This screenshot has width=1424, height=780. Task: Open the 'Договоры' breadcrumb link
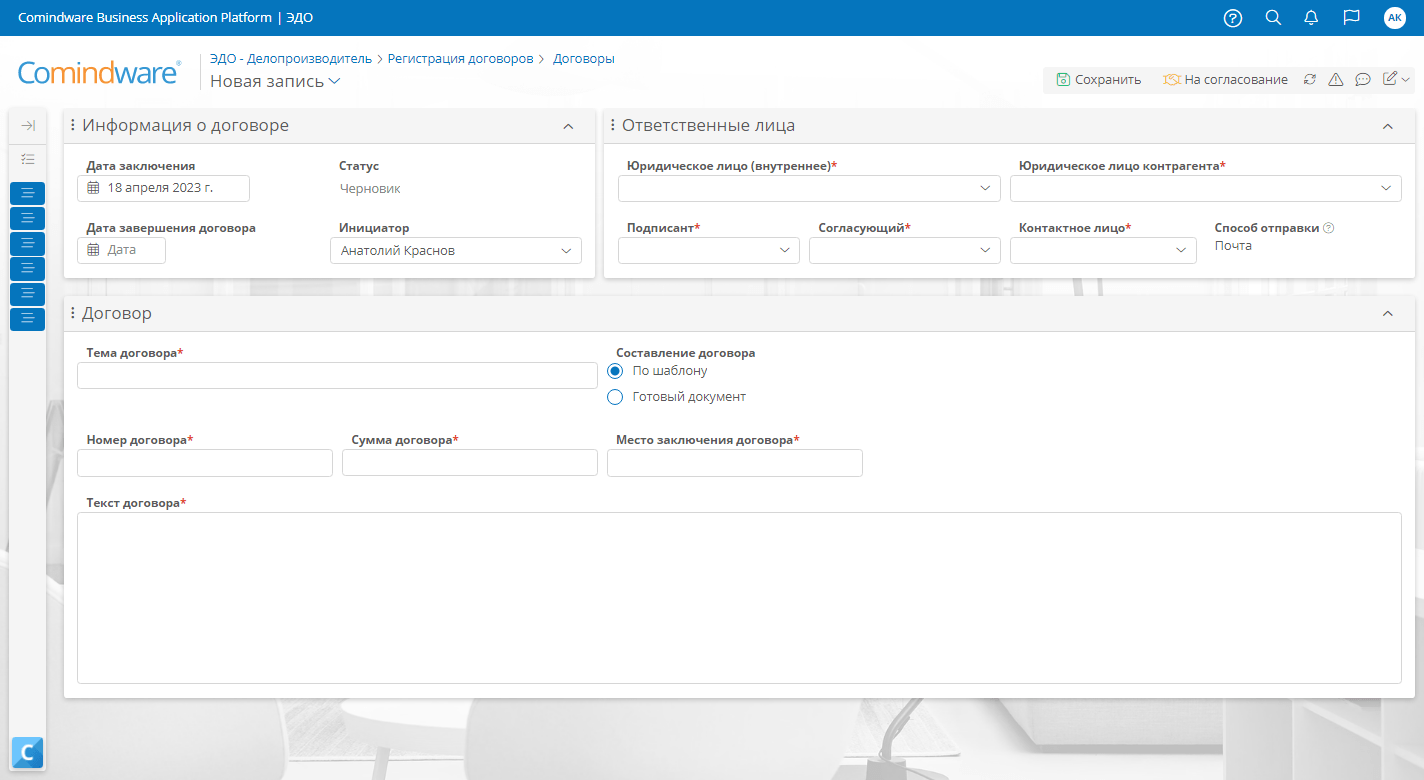coord(584,59)
